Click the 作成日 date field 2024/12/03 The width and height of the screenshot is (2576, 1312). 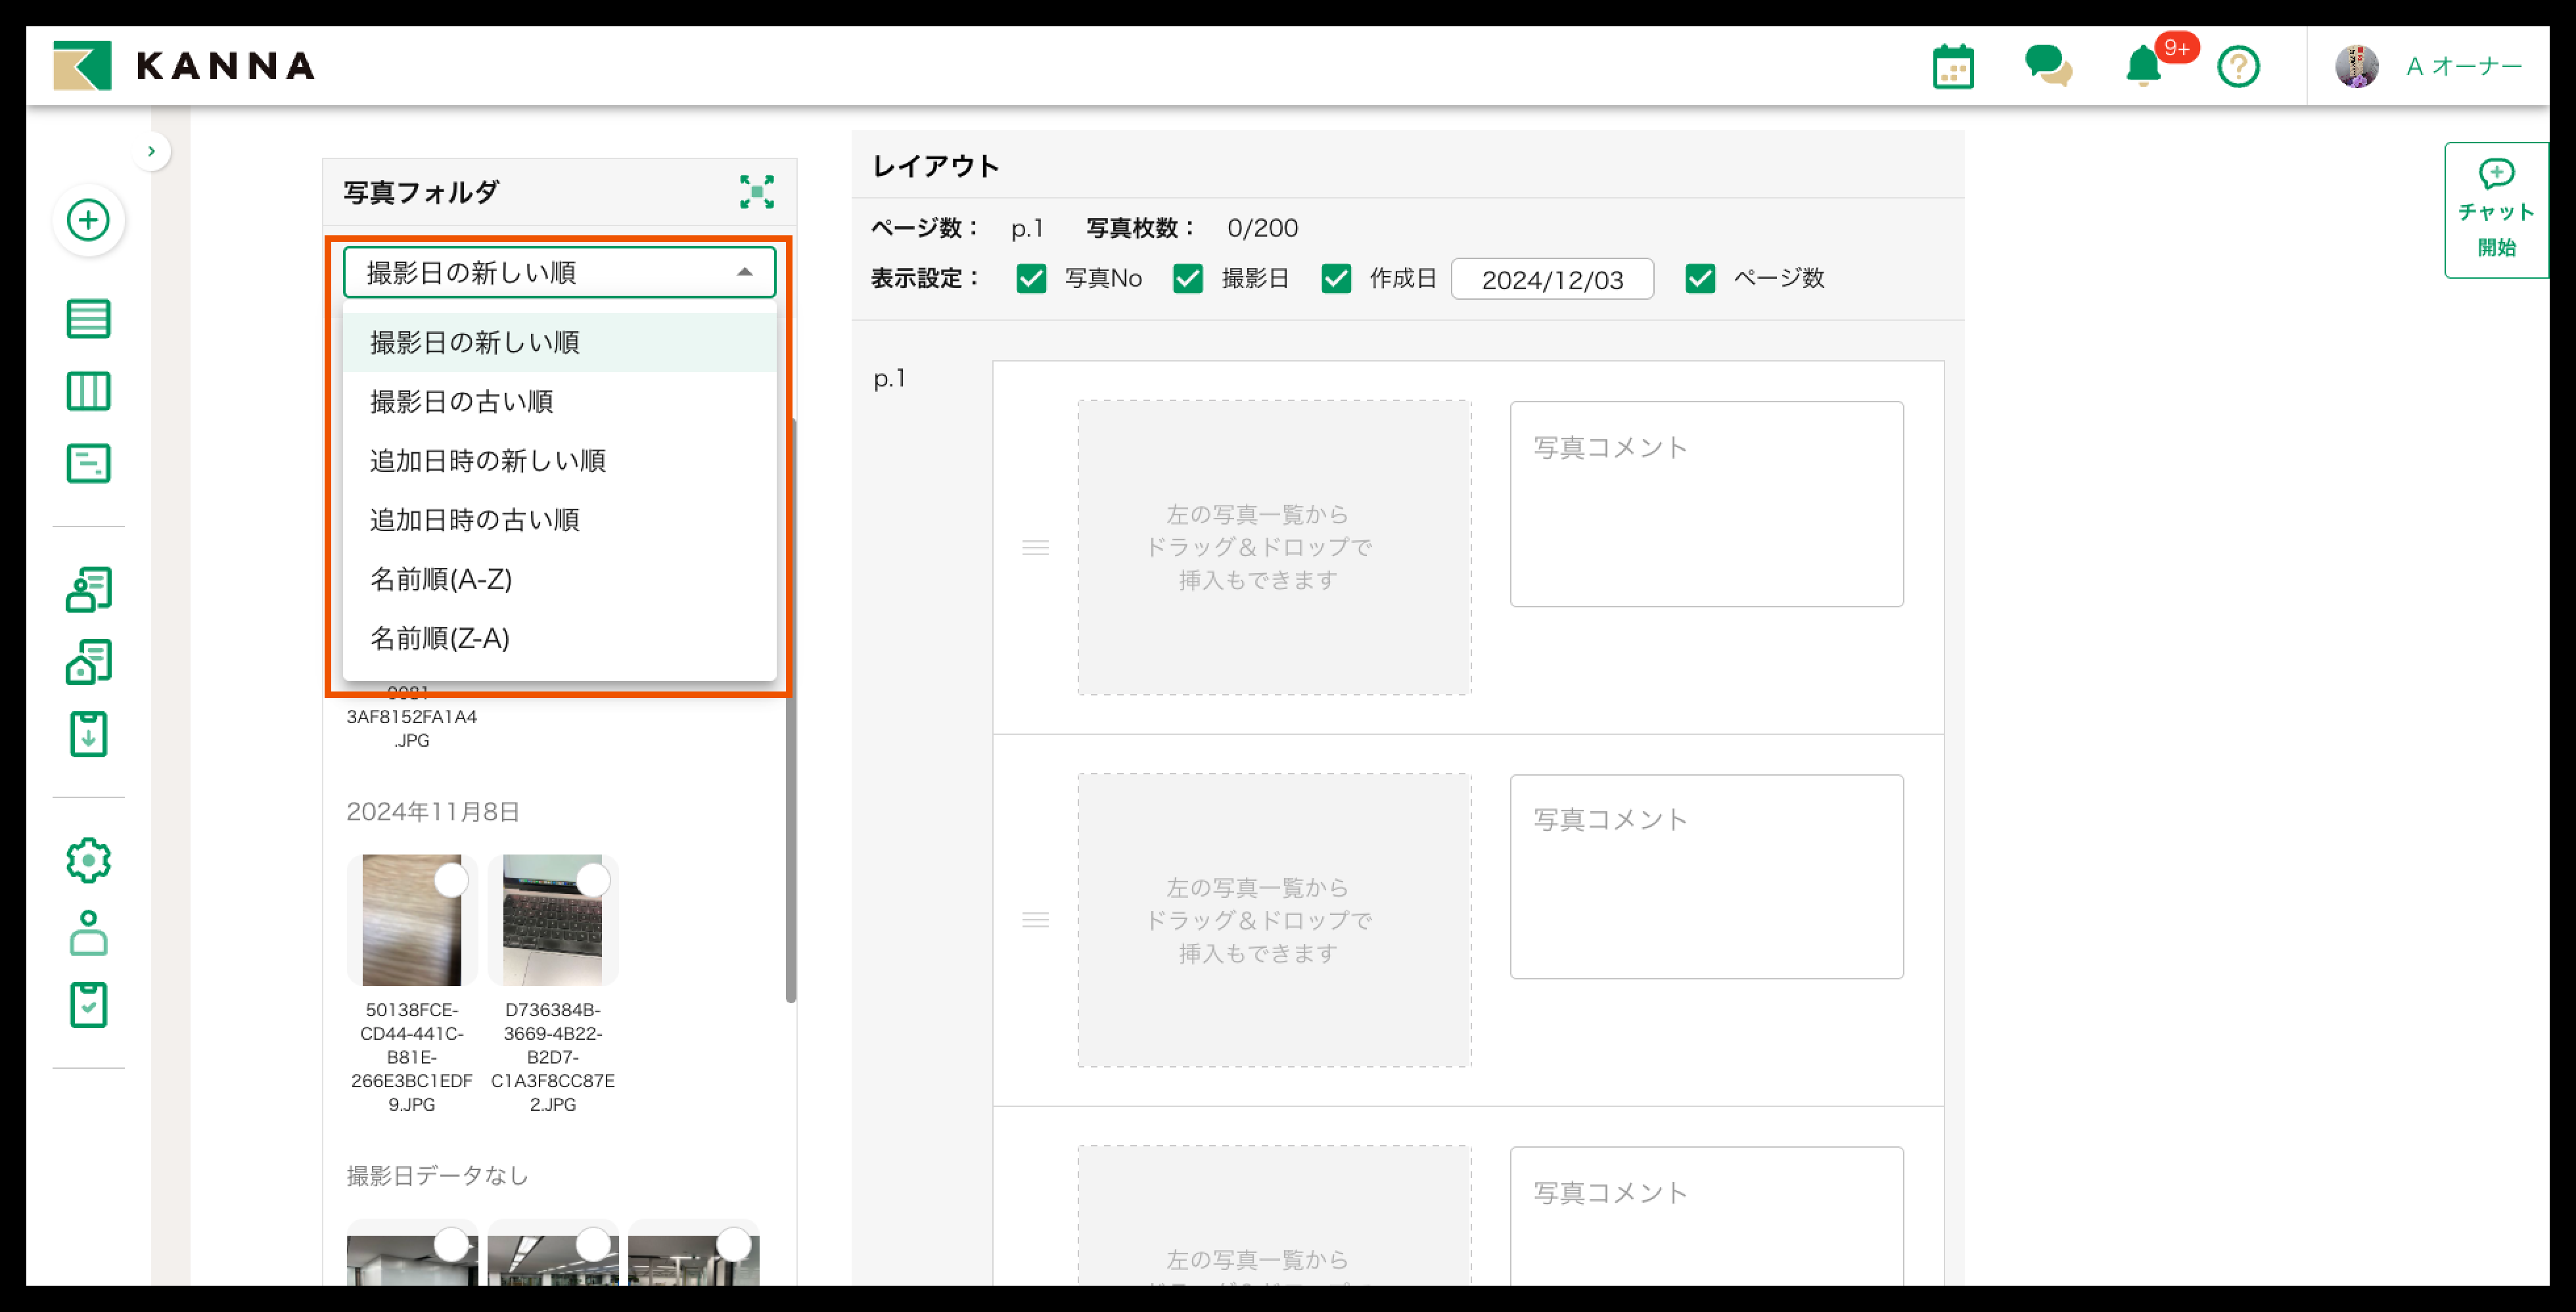tap(1552, 279)
